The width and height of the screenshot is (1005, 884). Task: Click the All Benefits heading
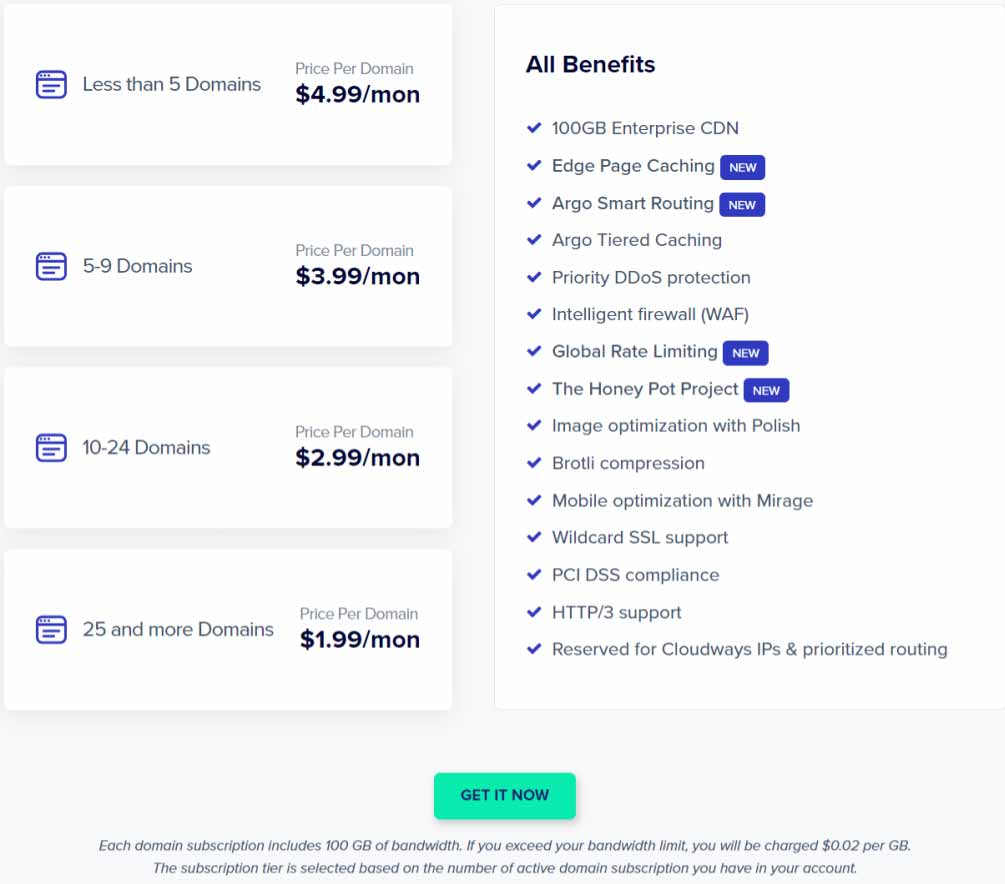point(590,64)
